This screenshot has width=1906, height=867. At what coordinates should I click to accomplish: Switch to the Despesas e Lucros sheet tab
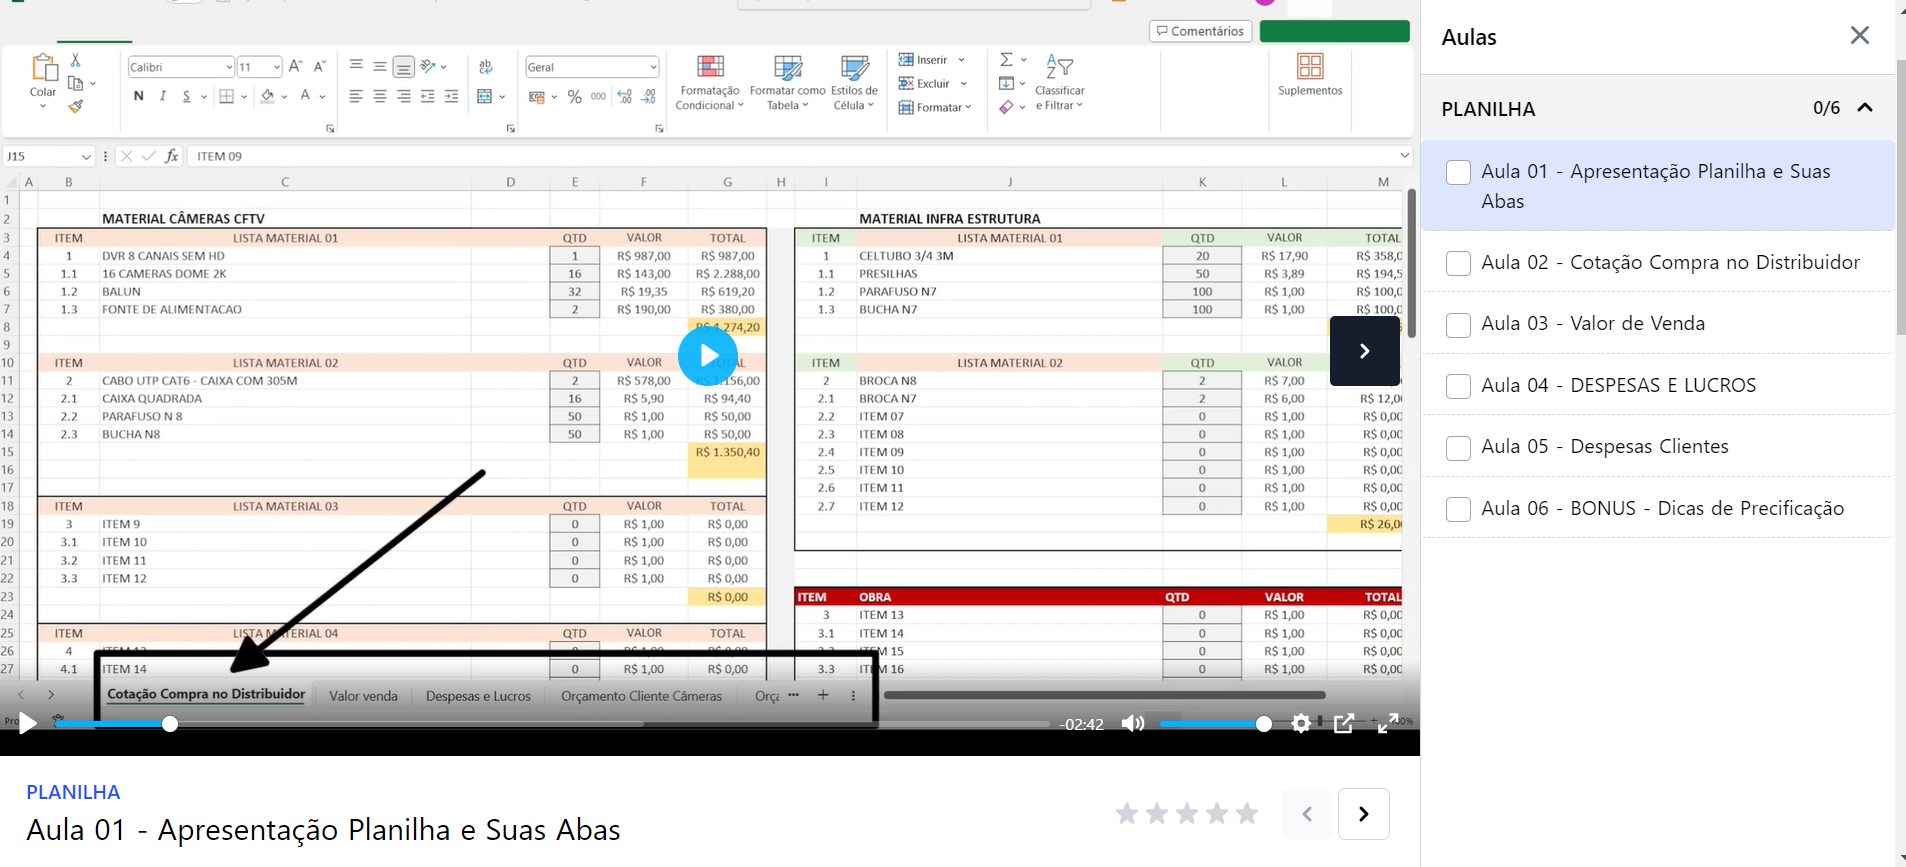click(x=478, y=696)
